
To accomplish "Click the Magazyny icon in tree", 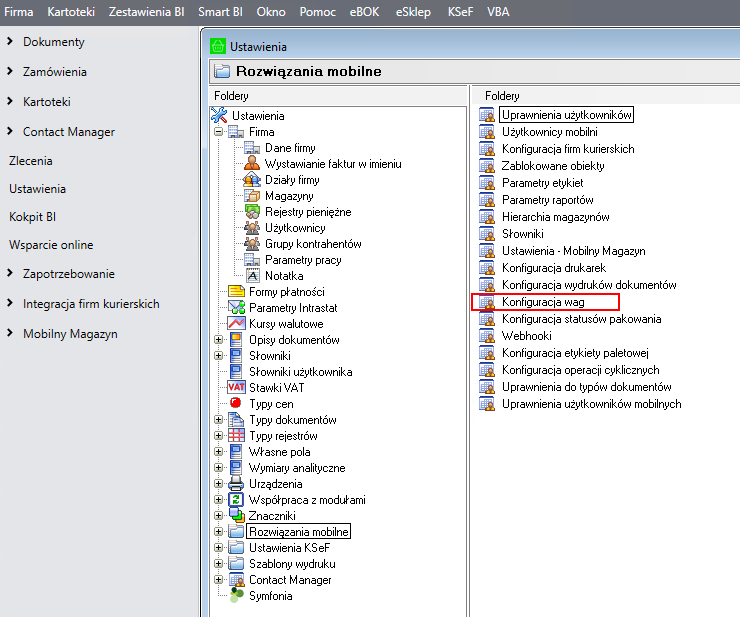I will click(x=252, y=196).
